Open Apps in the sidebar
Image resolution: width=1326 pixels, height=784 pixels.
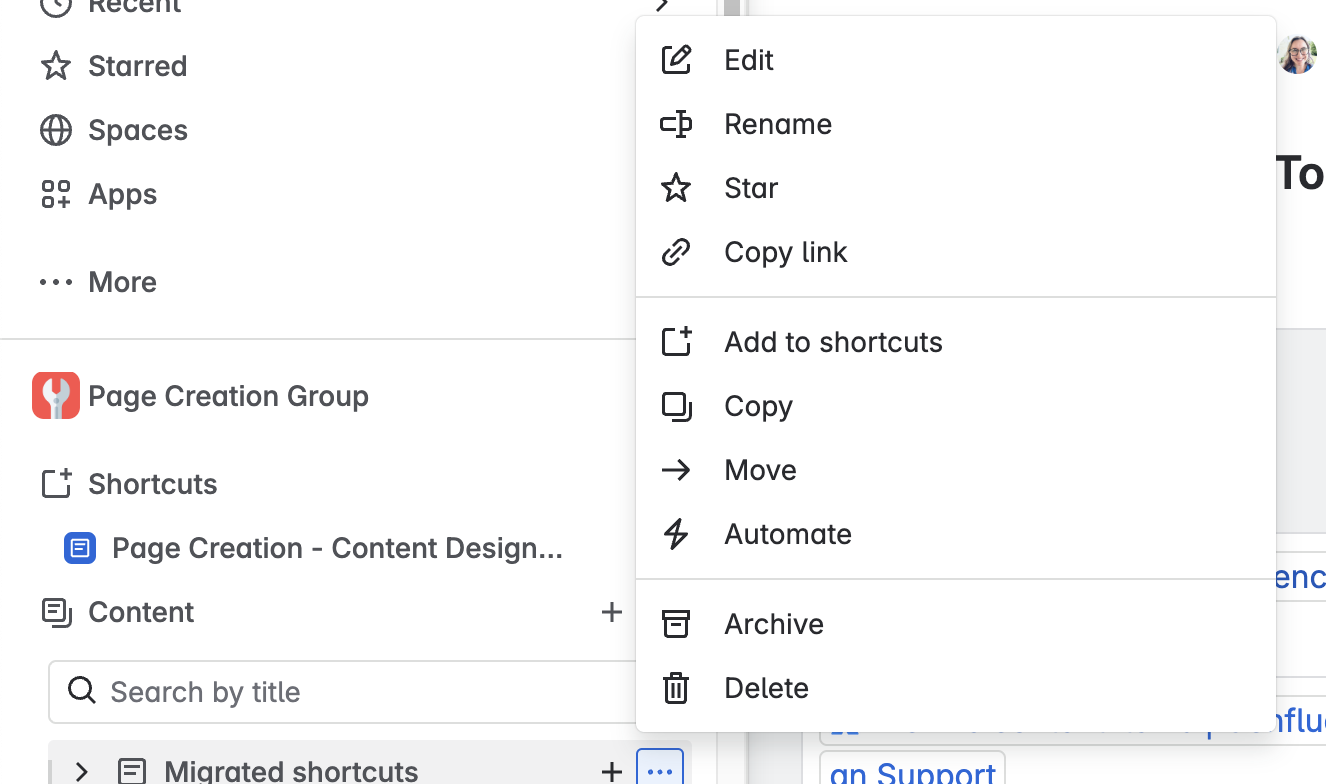pos(98,194)
